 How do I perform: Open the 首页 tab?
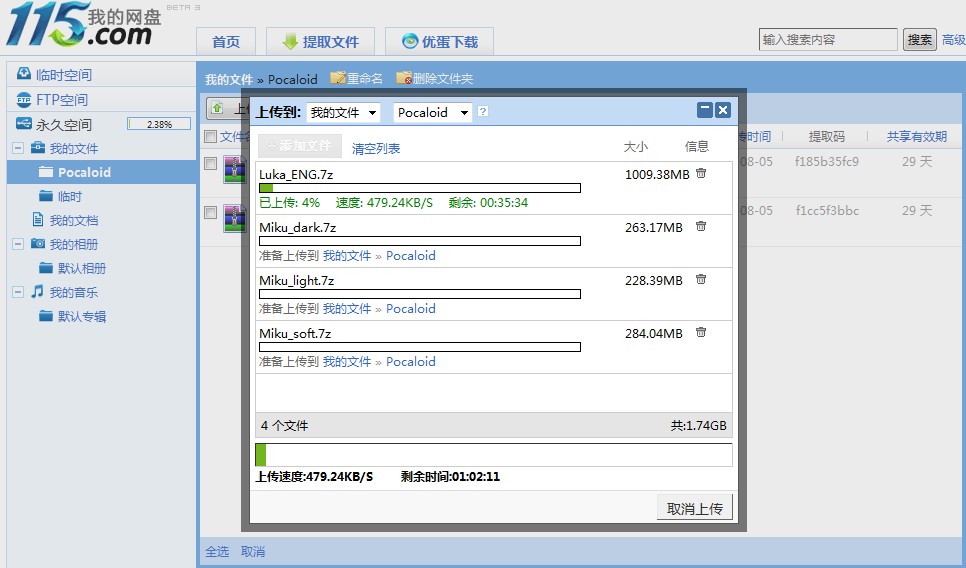pos(226,41)
